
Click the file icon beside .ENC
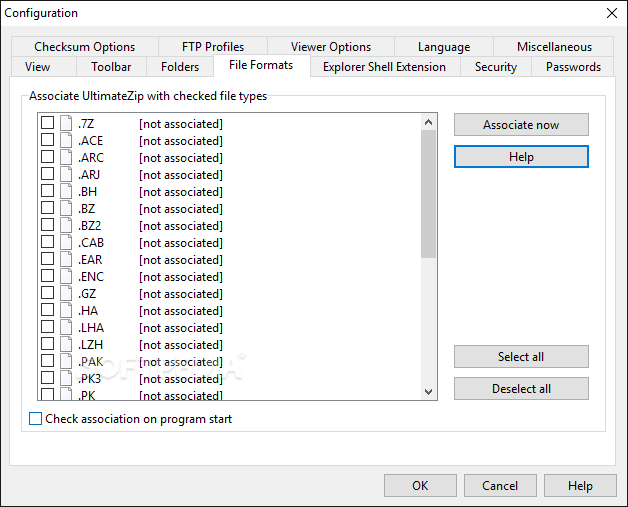66,276
